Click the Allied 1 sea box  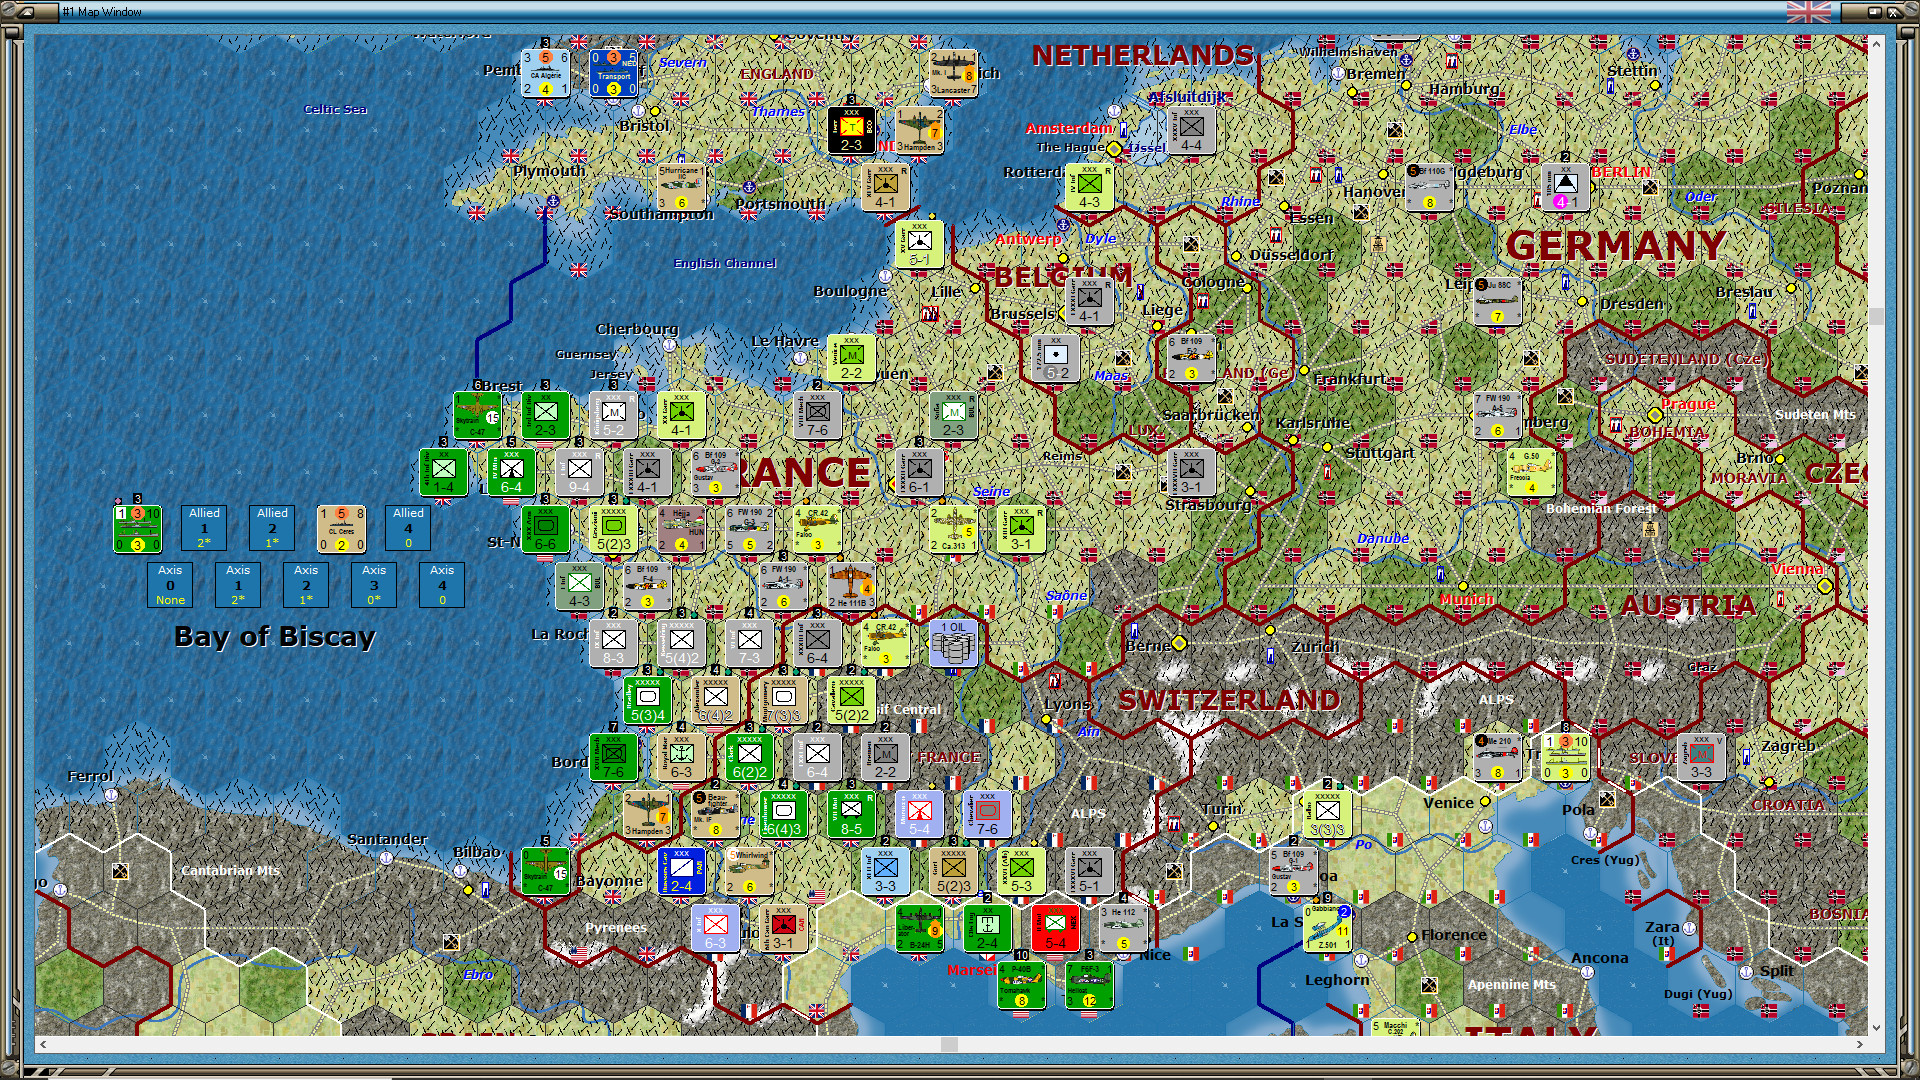(204, 528)
